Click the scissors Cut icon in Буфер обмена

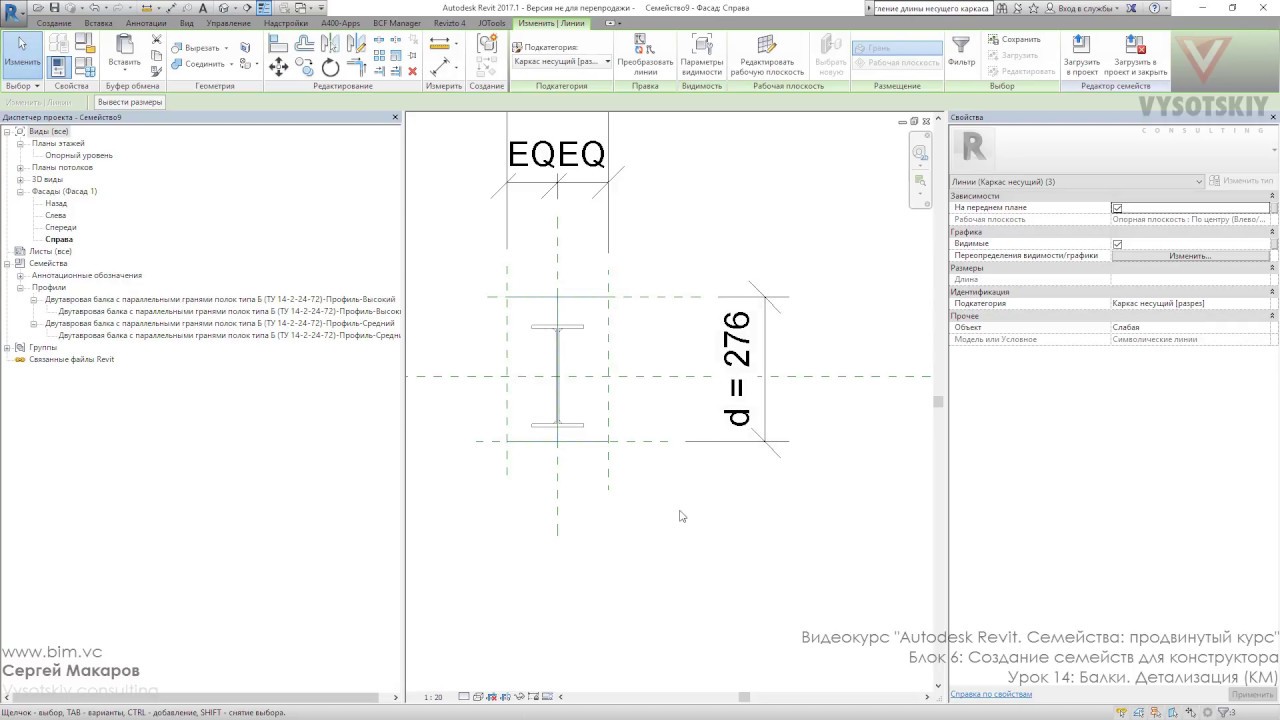[156, 39]
